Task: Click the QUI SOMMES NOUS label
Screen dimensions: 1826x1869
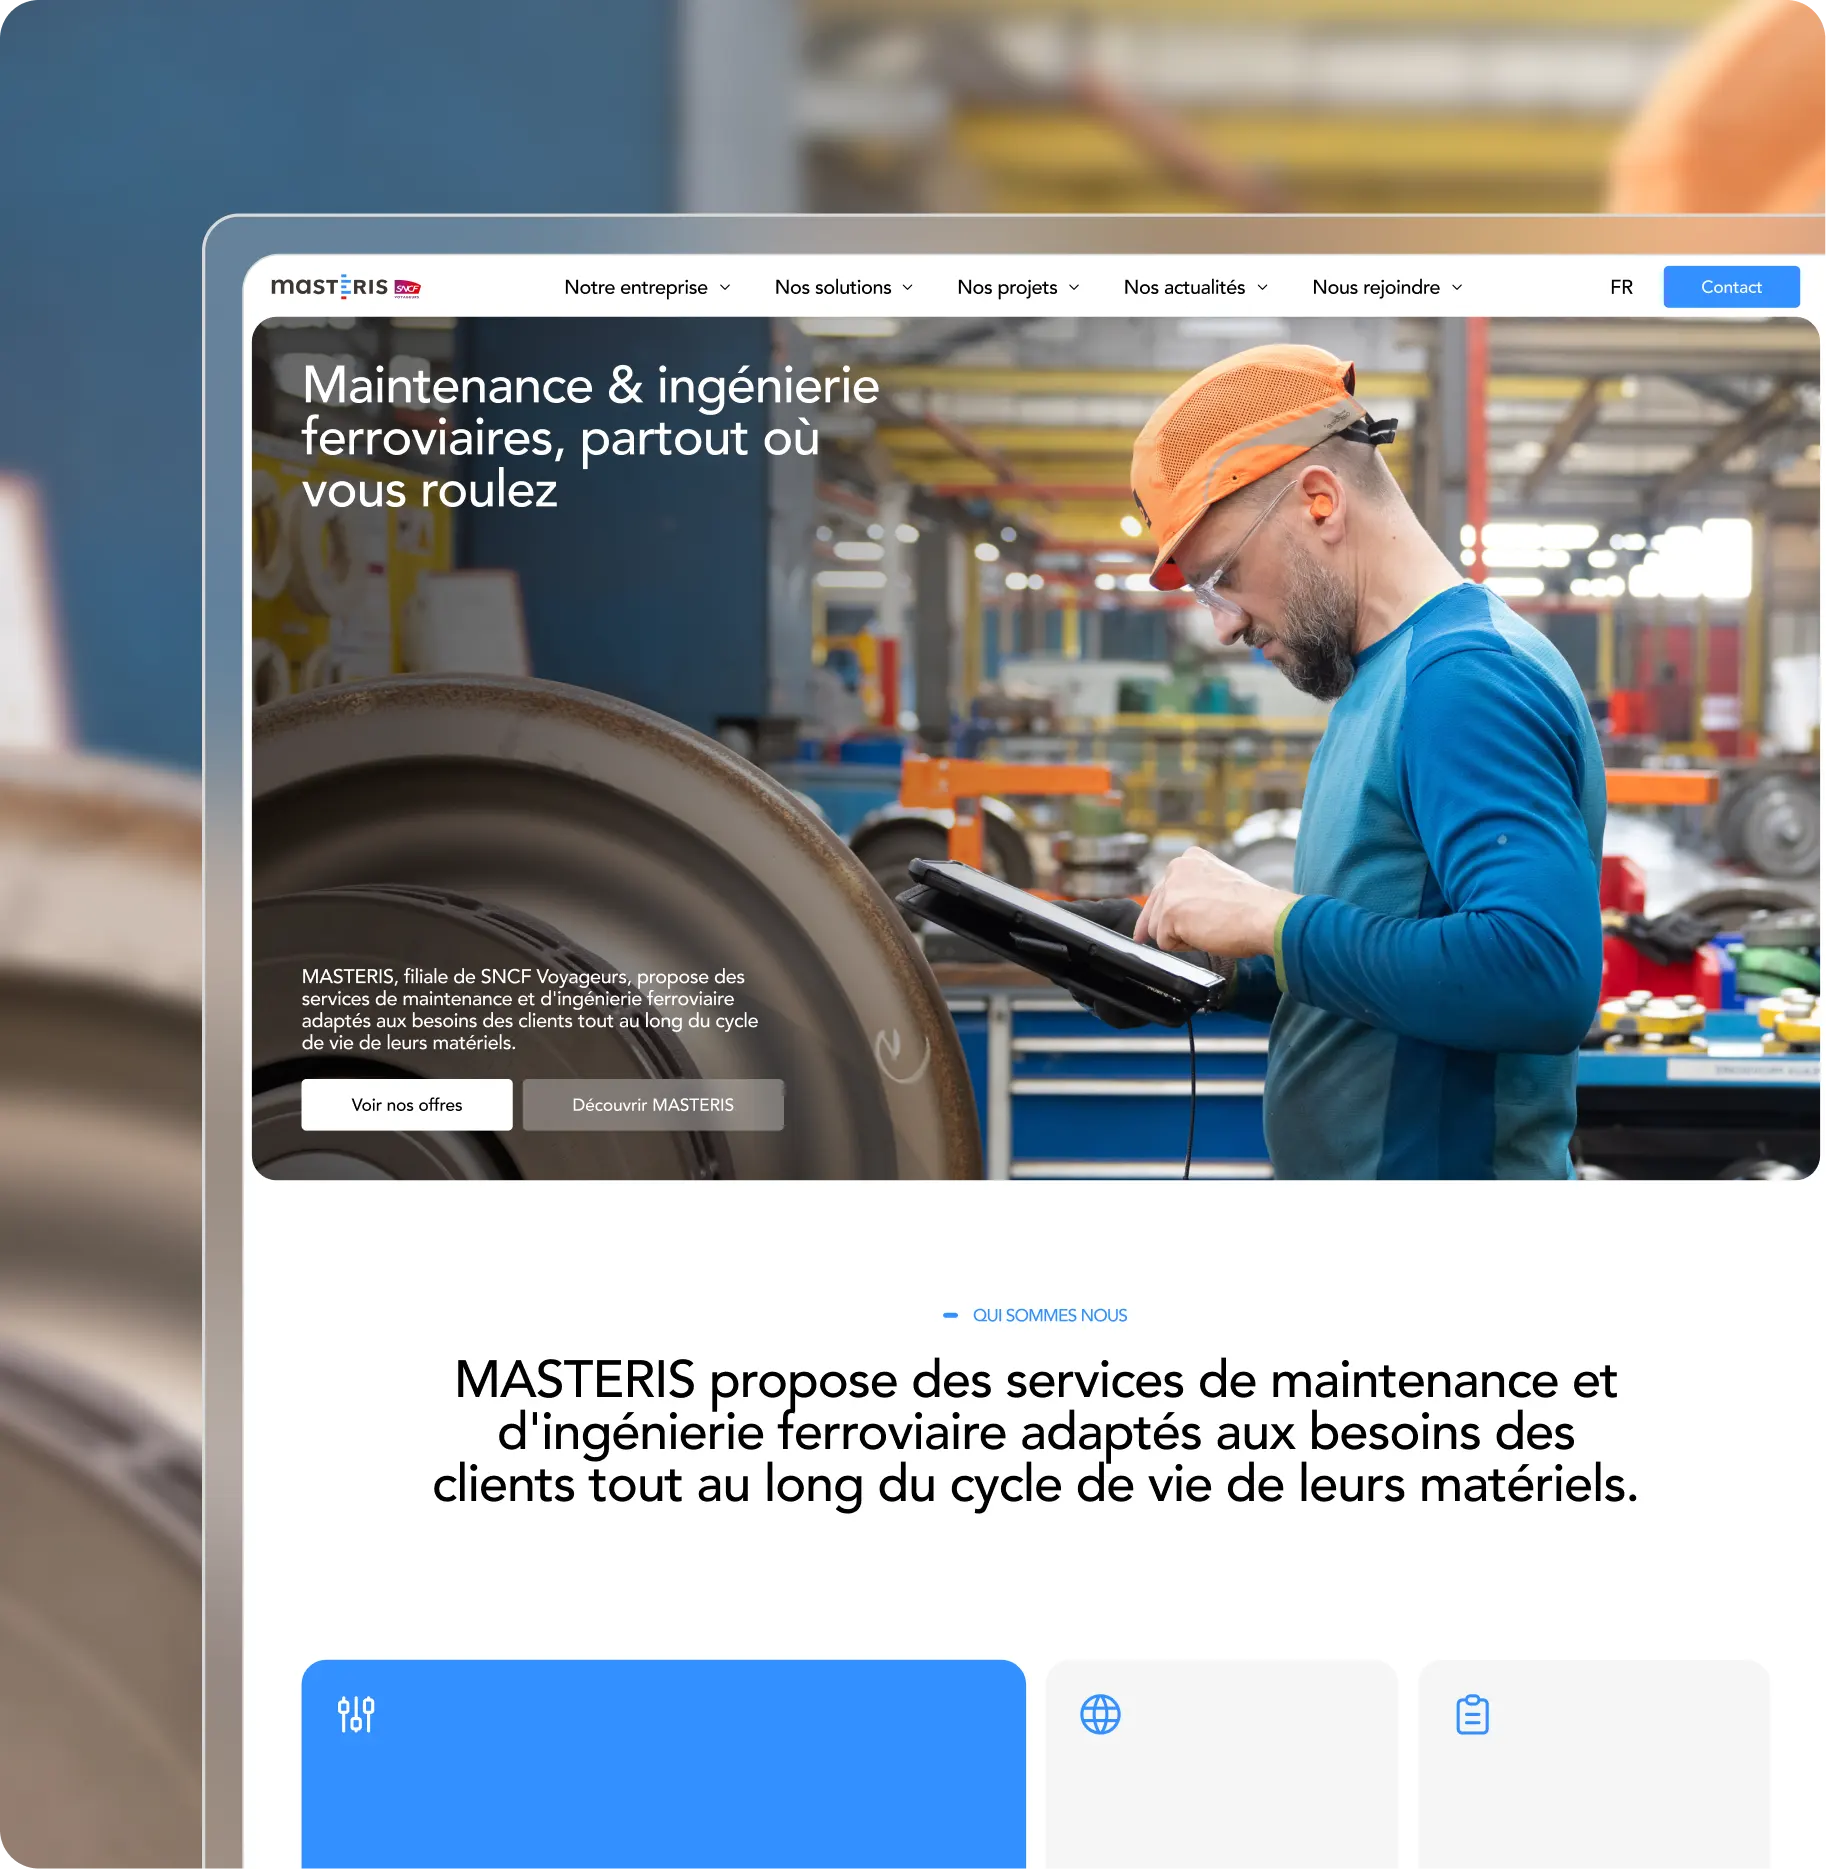Action: coord(1050,1315)
